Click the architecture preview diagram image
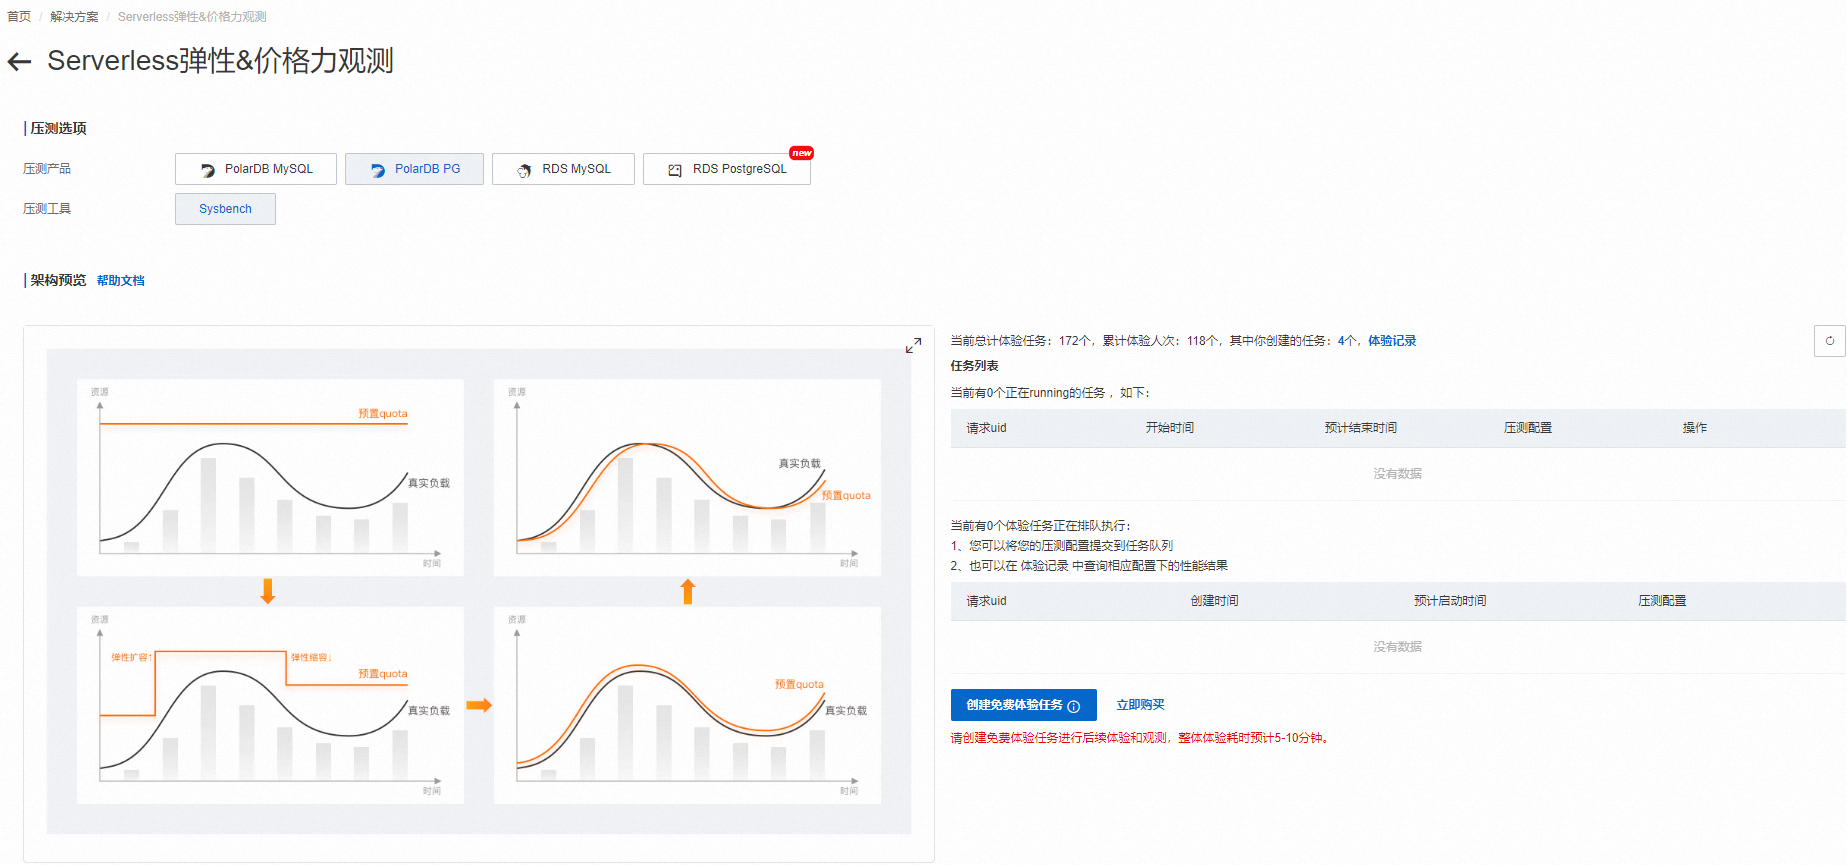Screen dimensions: 1847x865 [x=479, y=591]
